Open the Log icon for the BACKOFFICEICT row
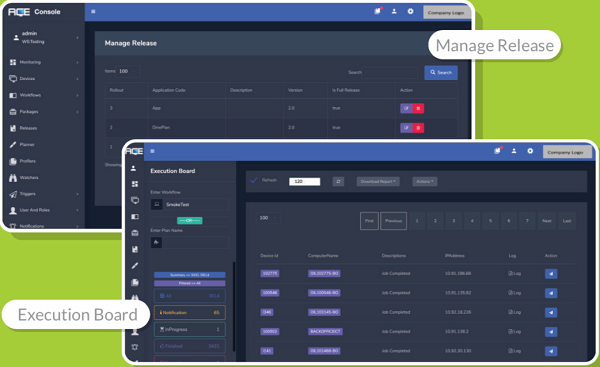The height and width of the screenshot is (367, 600). pos(515,331)
